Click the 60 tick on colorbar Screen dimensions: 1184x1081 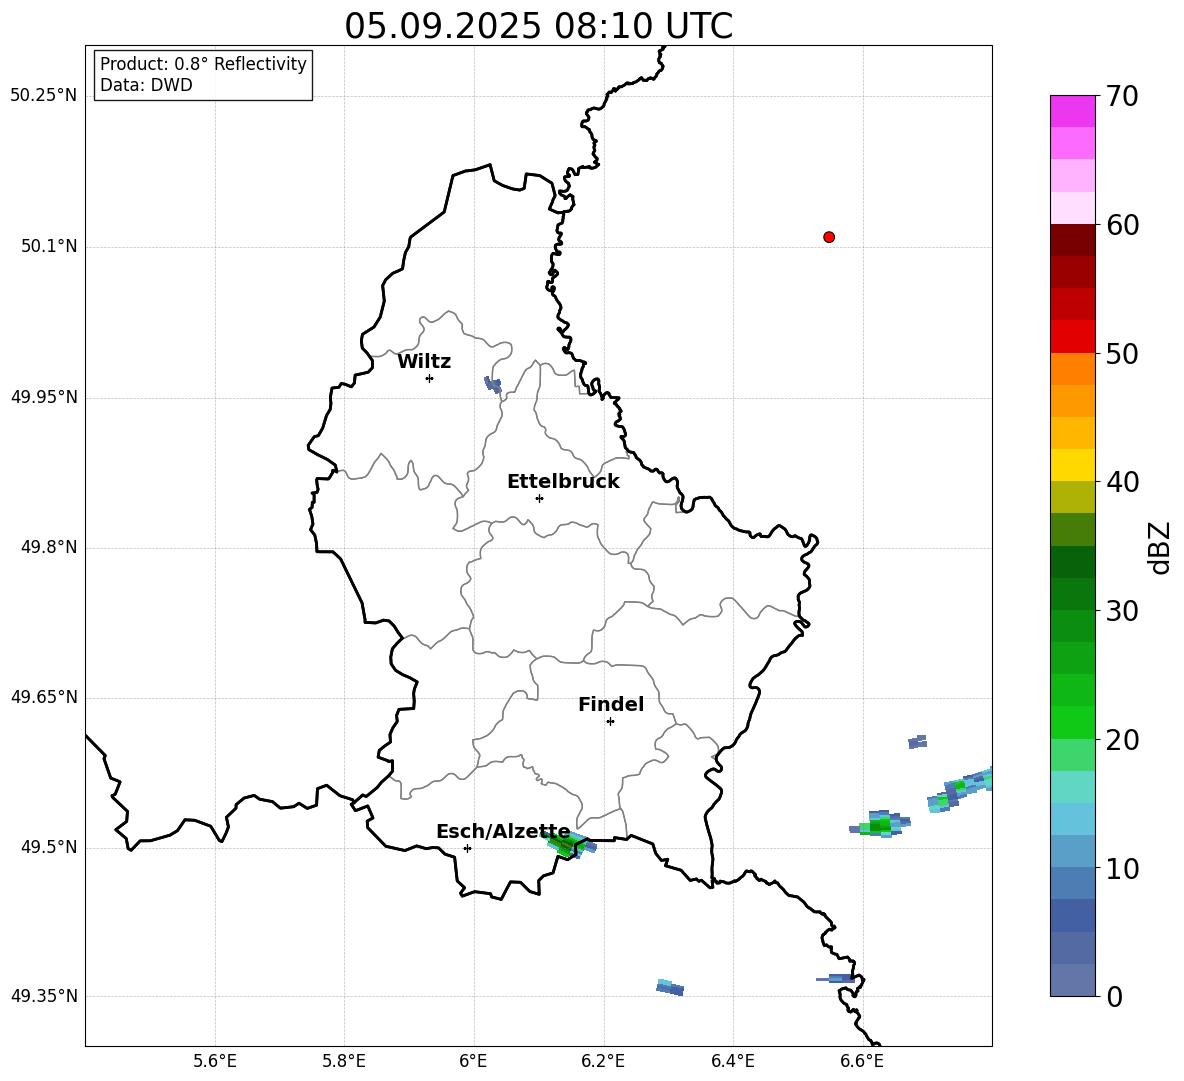(x=1122, y=225)
